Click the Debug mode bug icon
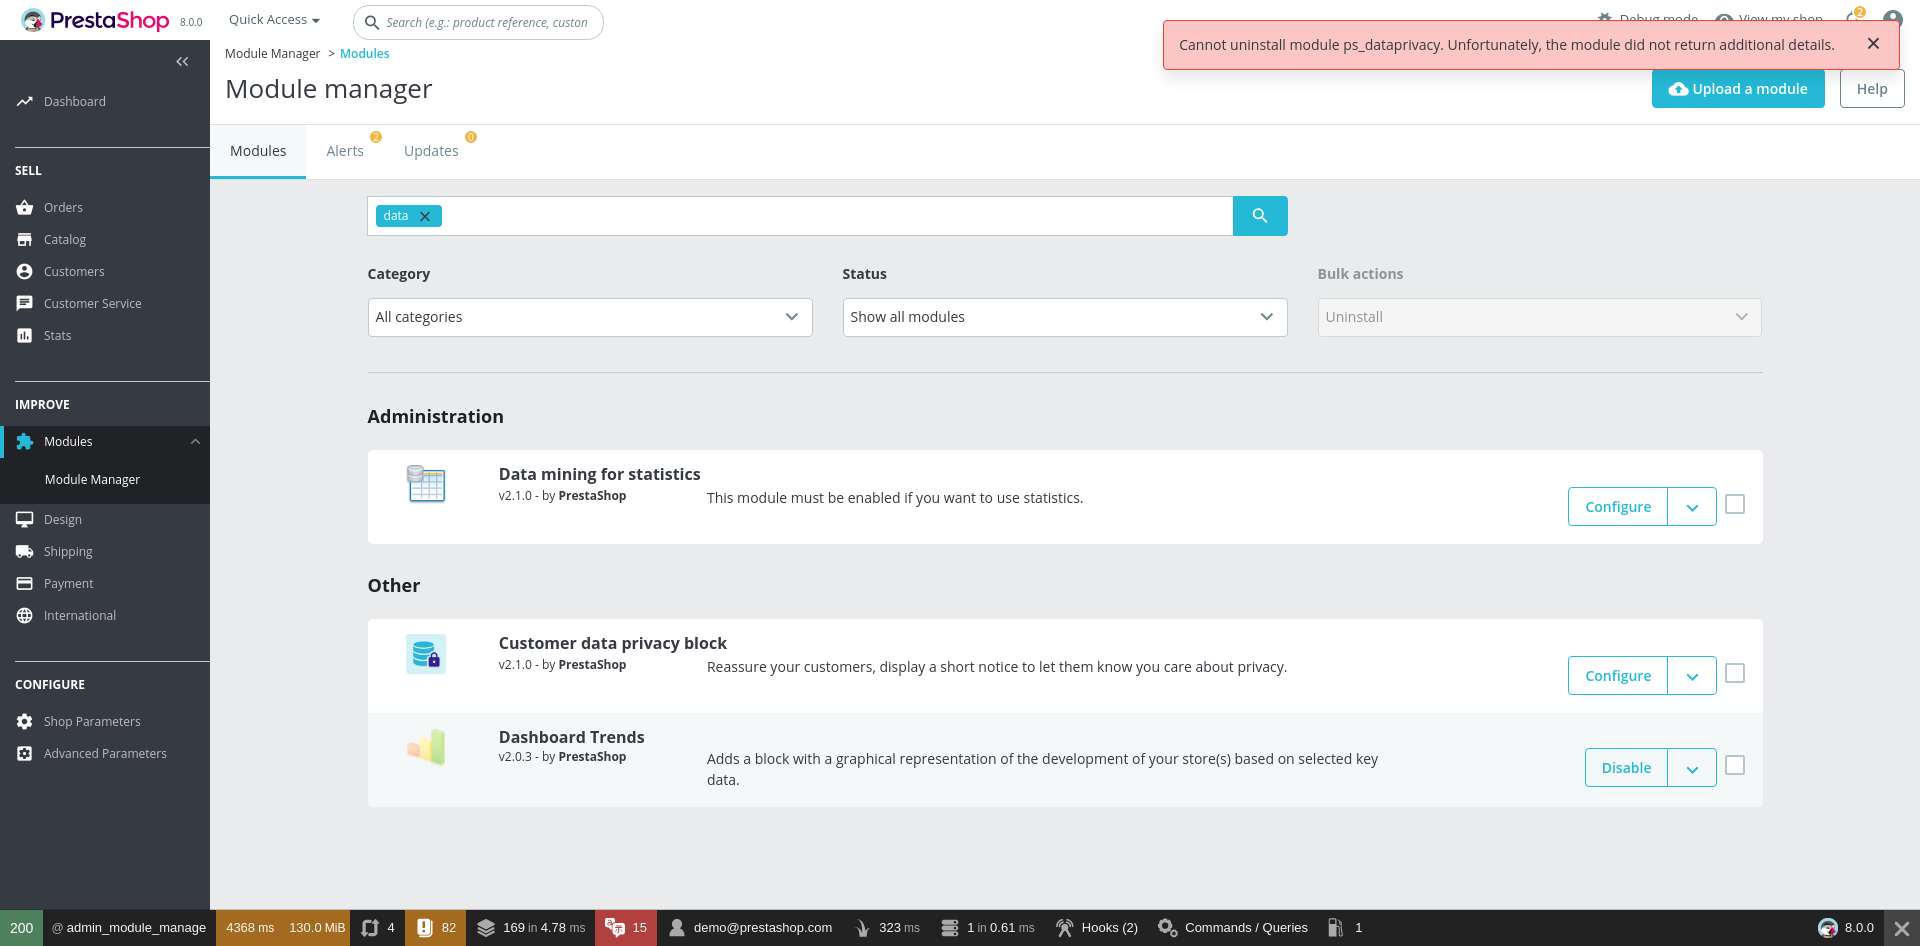The width and height of the screenshot is (1920, 946). pyautogui.click(x=1604, y=18)
